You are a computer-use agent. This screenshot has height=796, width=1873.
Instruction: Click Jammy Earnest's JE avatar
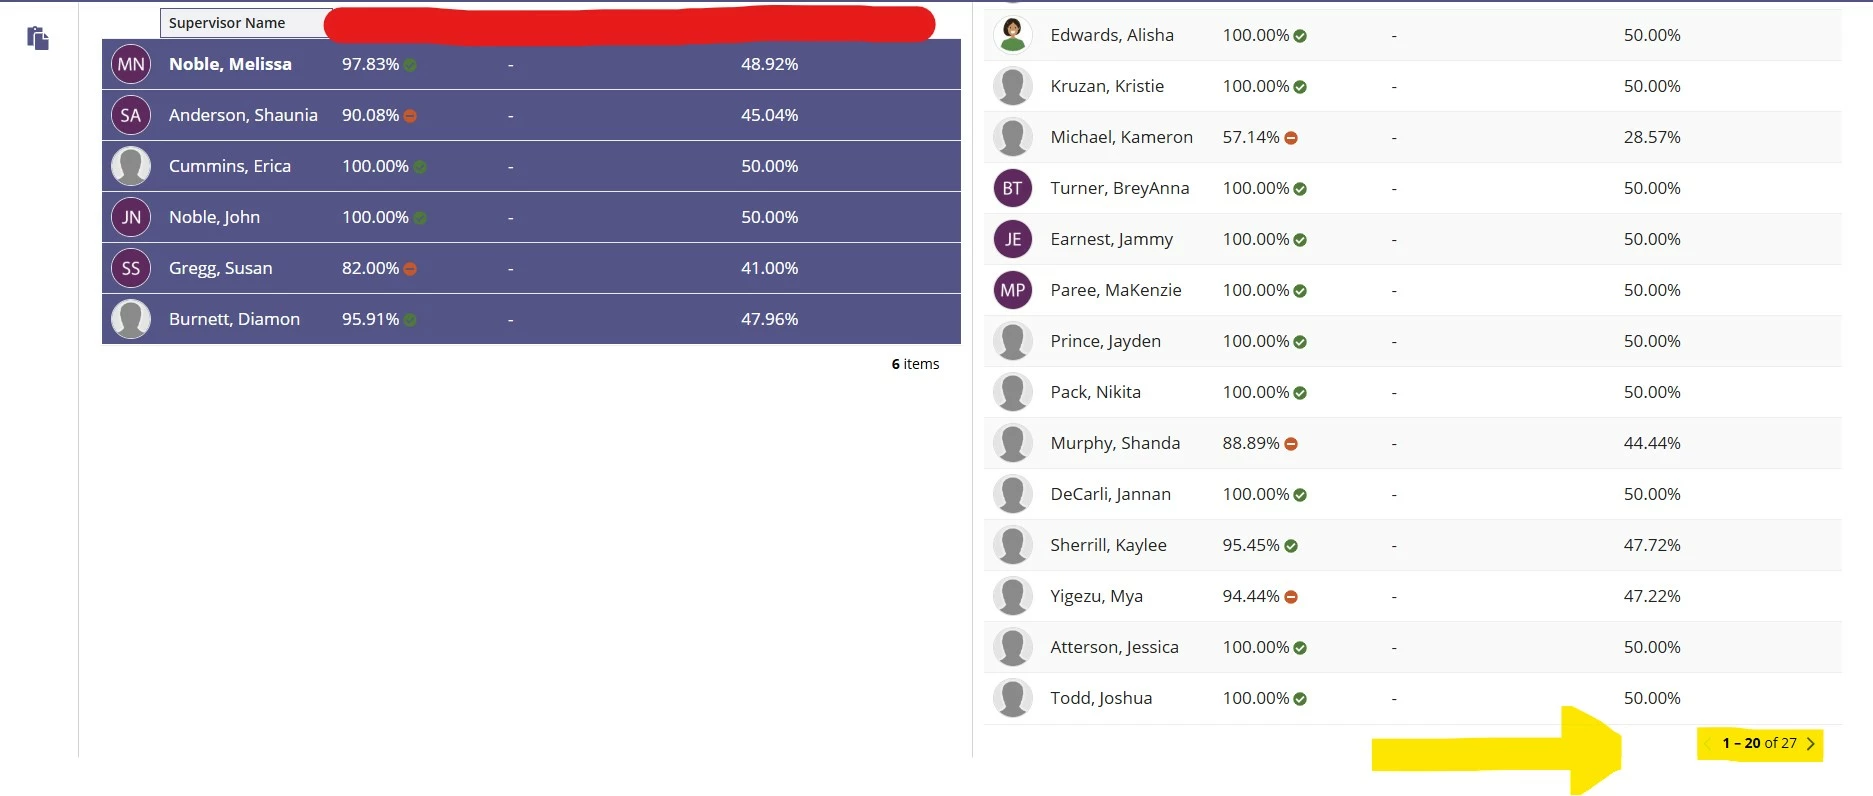tap(1012, 239)
